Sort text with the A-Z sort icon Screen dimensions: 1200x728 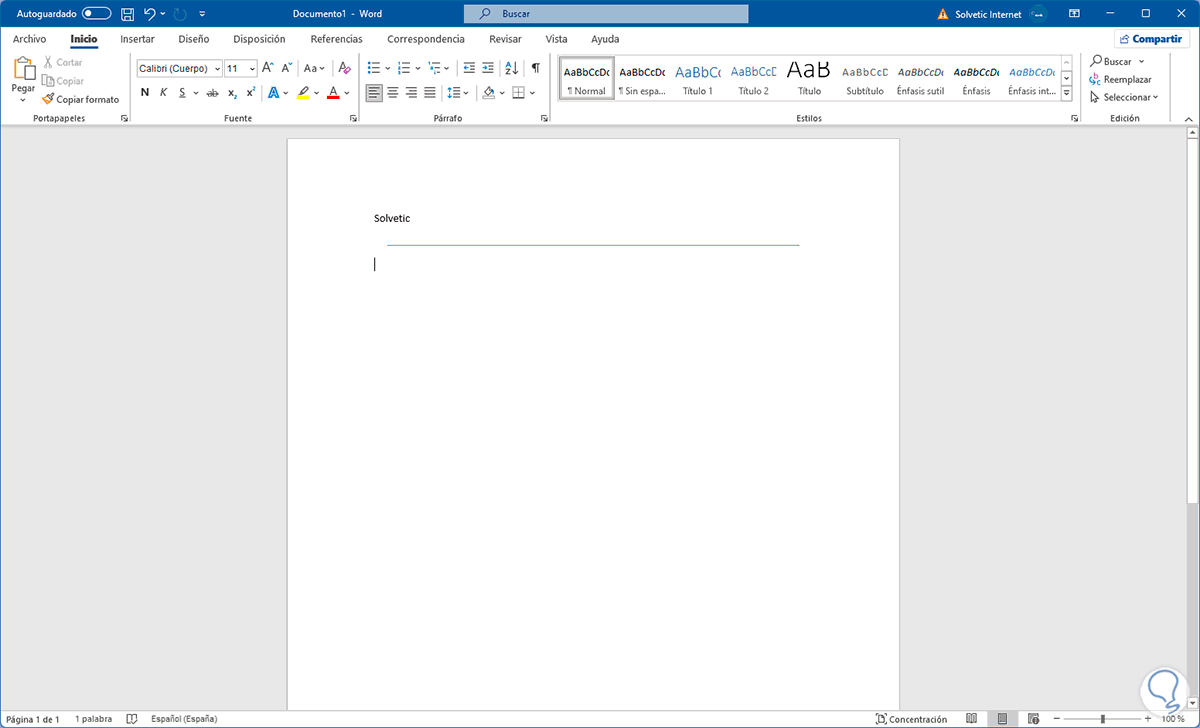point(511,68)
